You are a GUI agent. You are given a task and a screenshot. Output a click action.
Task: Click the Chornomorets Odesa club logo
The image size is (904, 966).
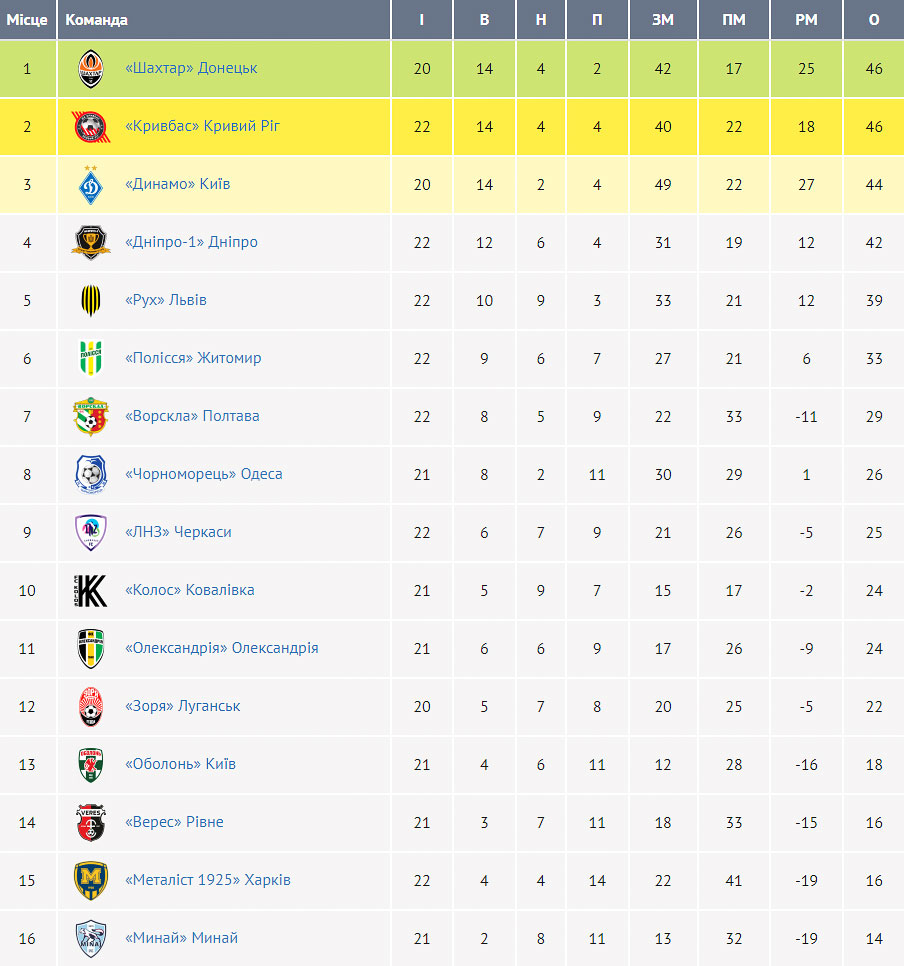point(91,474)
